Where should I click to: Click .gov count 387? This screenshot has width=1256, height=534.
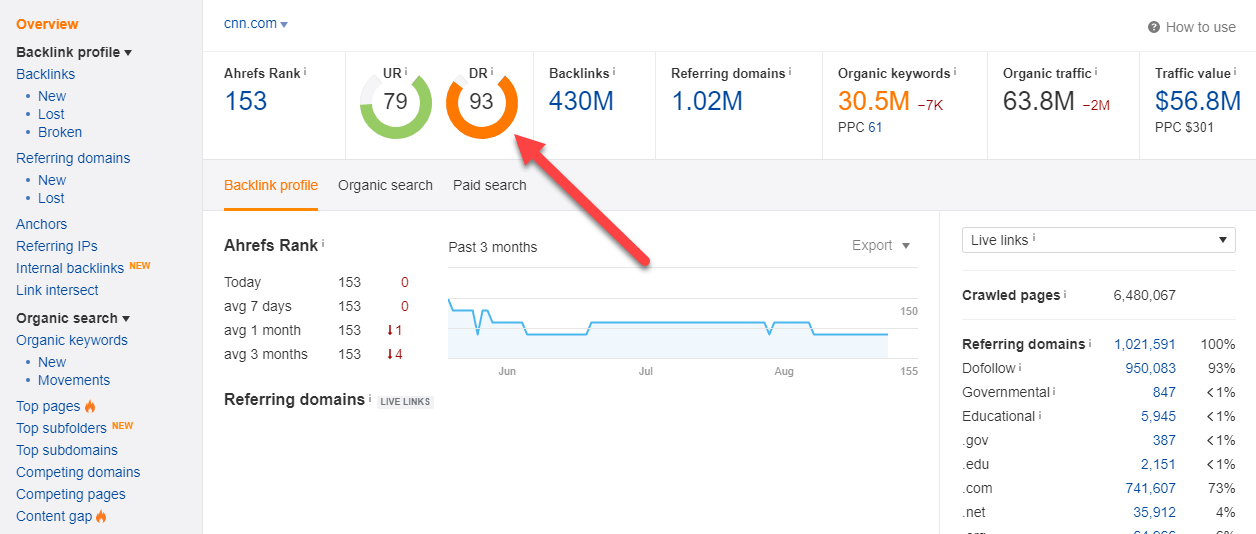coord(1164,440)
